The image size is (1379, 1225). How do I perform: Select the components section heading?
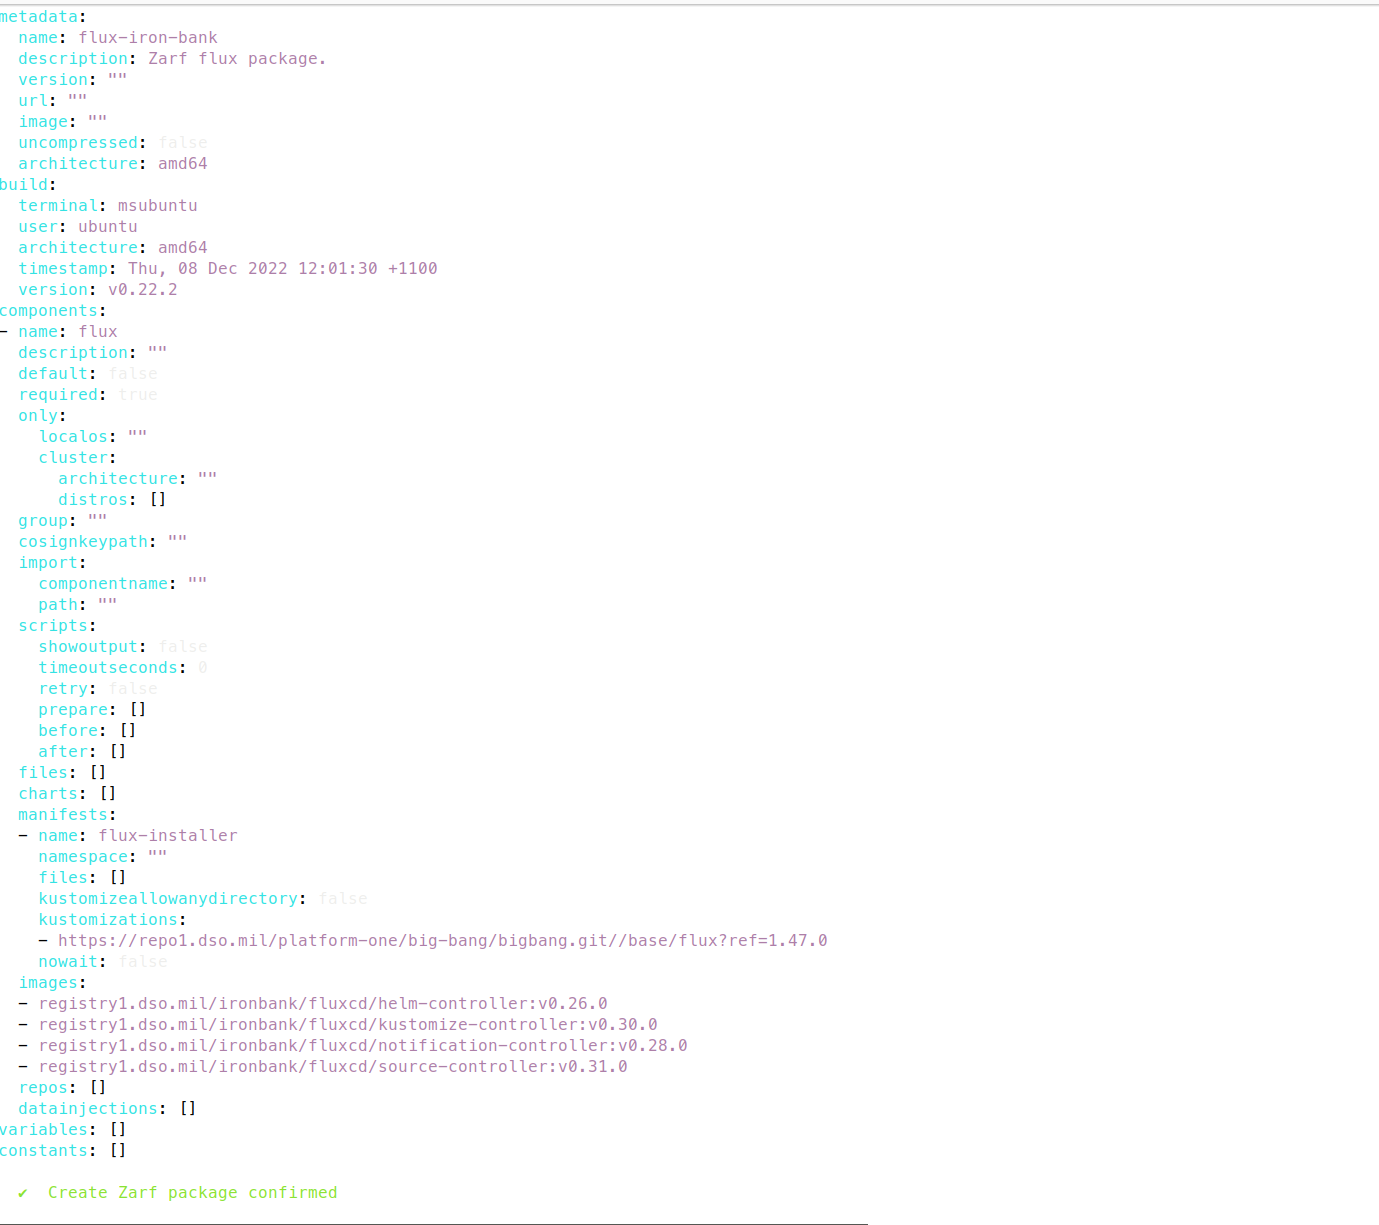coord(50,310)
